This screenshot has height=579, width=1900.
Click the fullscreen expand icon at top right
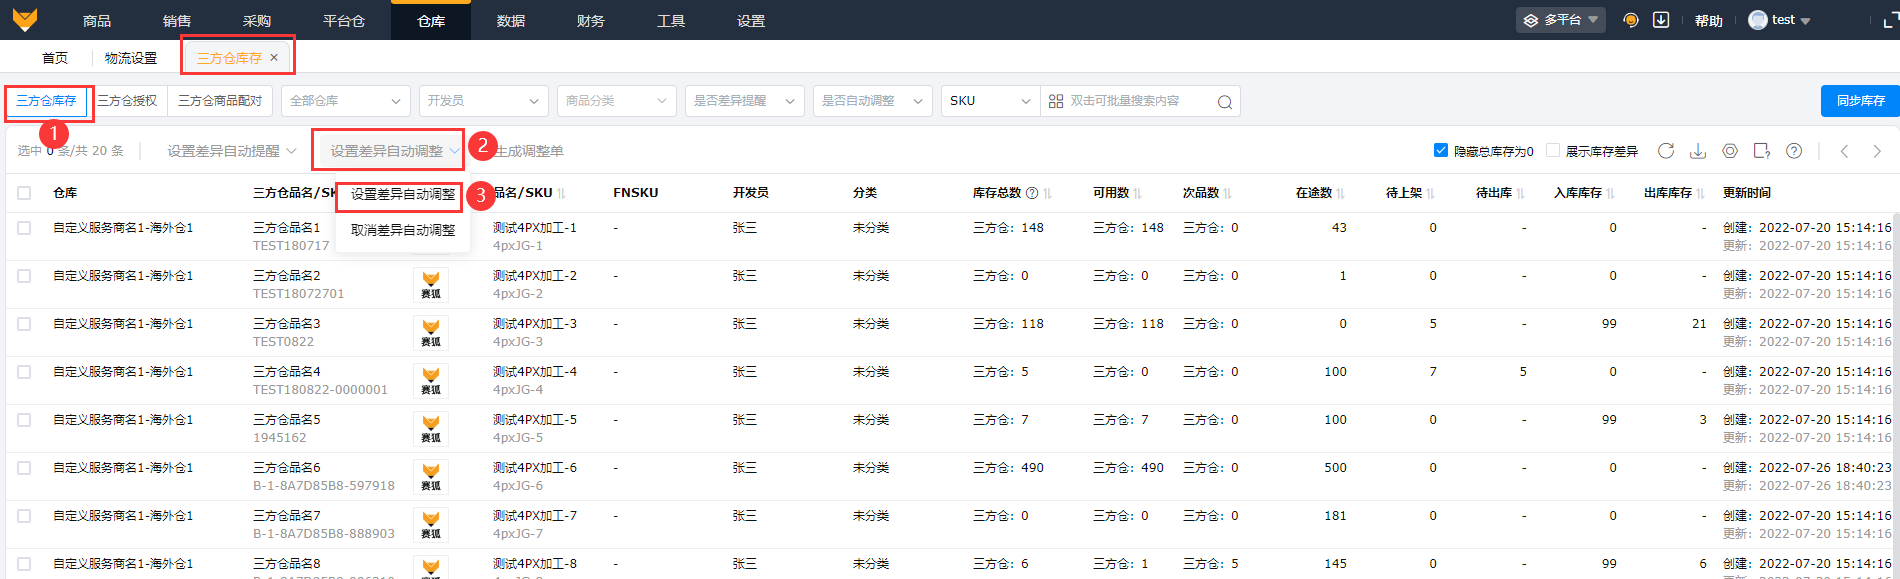click(x=1890, y=20)
